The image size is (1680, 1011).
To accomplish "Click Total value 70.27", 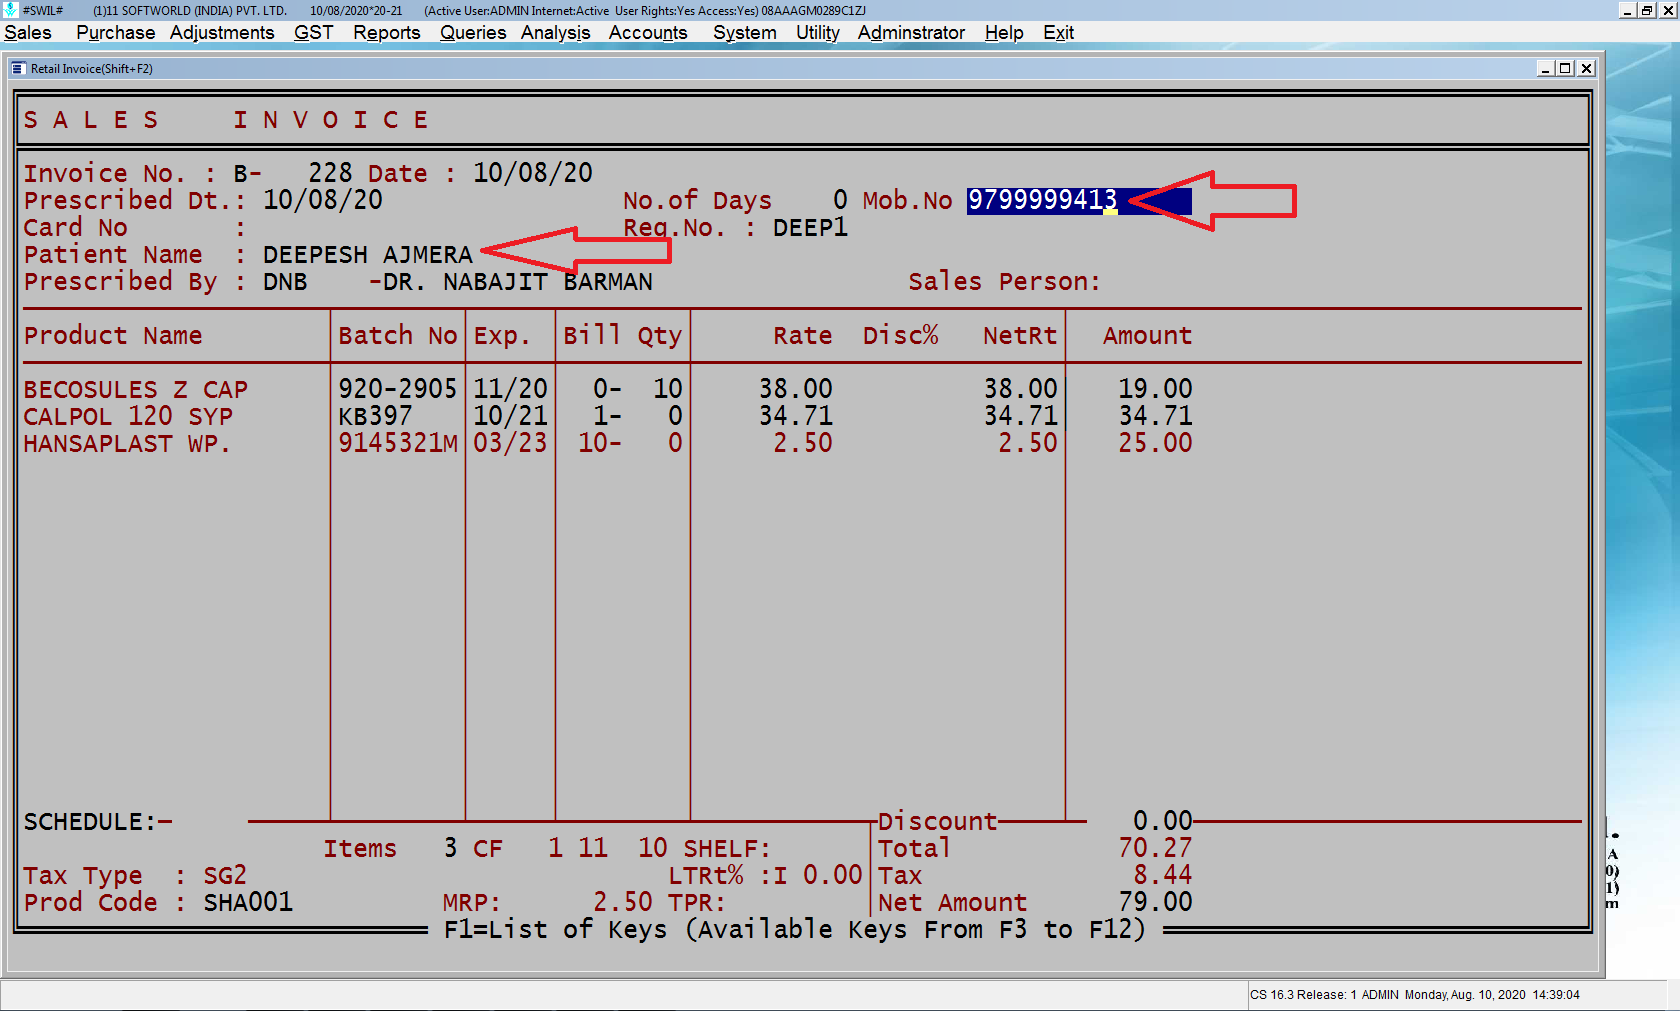I will [x=1155, y=849].
